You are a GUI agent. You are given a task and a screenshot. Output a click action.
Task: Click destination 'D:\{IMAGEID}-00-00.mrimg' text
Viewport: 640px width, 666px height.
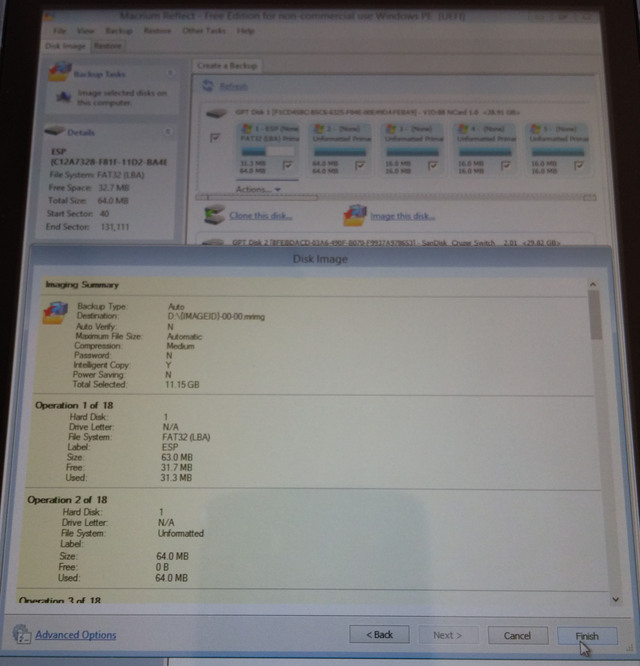click(x=216, y=316)
